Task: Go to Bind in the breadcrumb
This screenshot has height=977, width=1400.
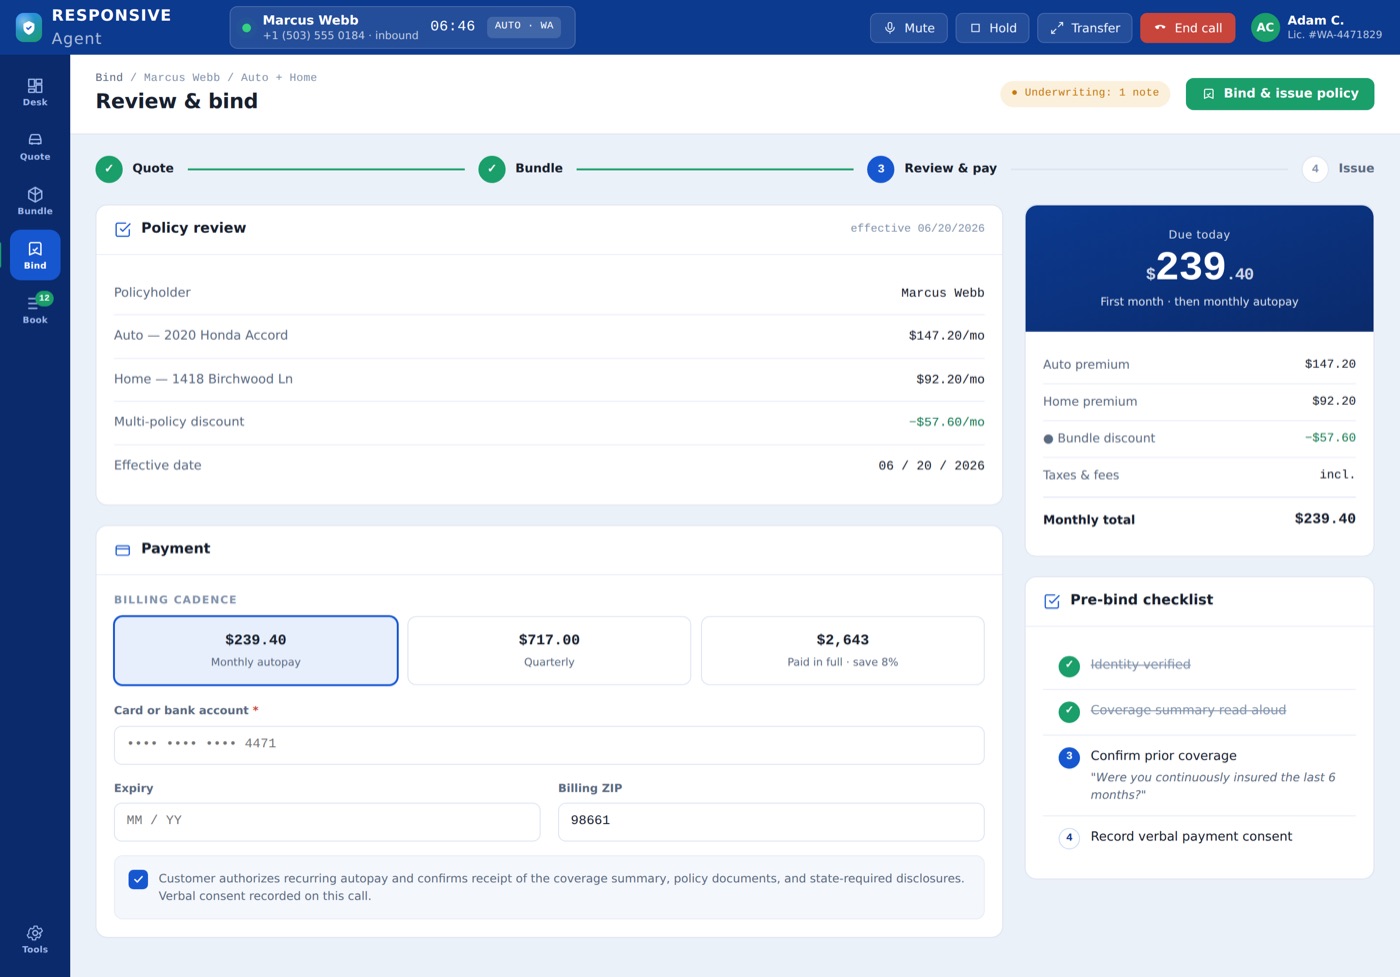Action: [109, 78]
